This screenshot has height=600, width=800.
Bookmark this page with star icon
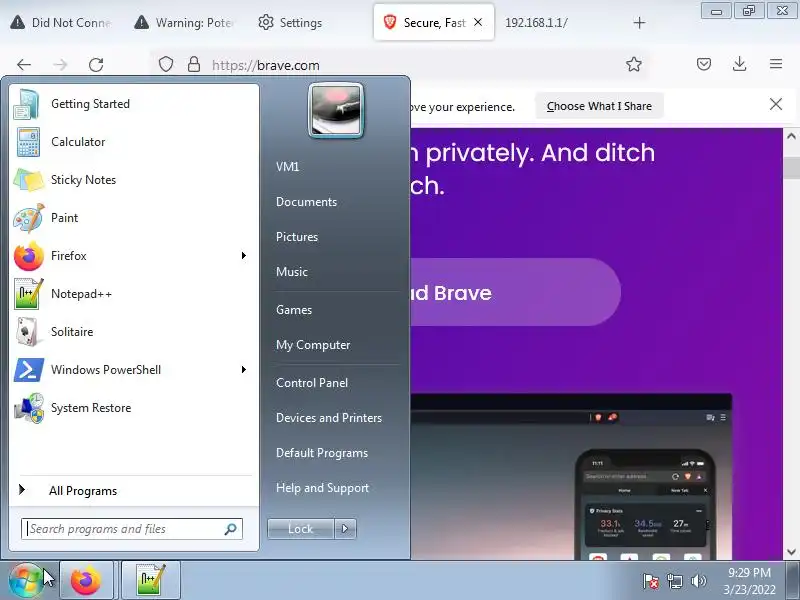634,64
